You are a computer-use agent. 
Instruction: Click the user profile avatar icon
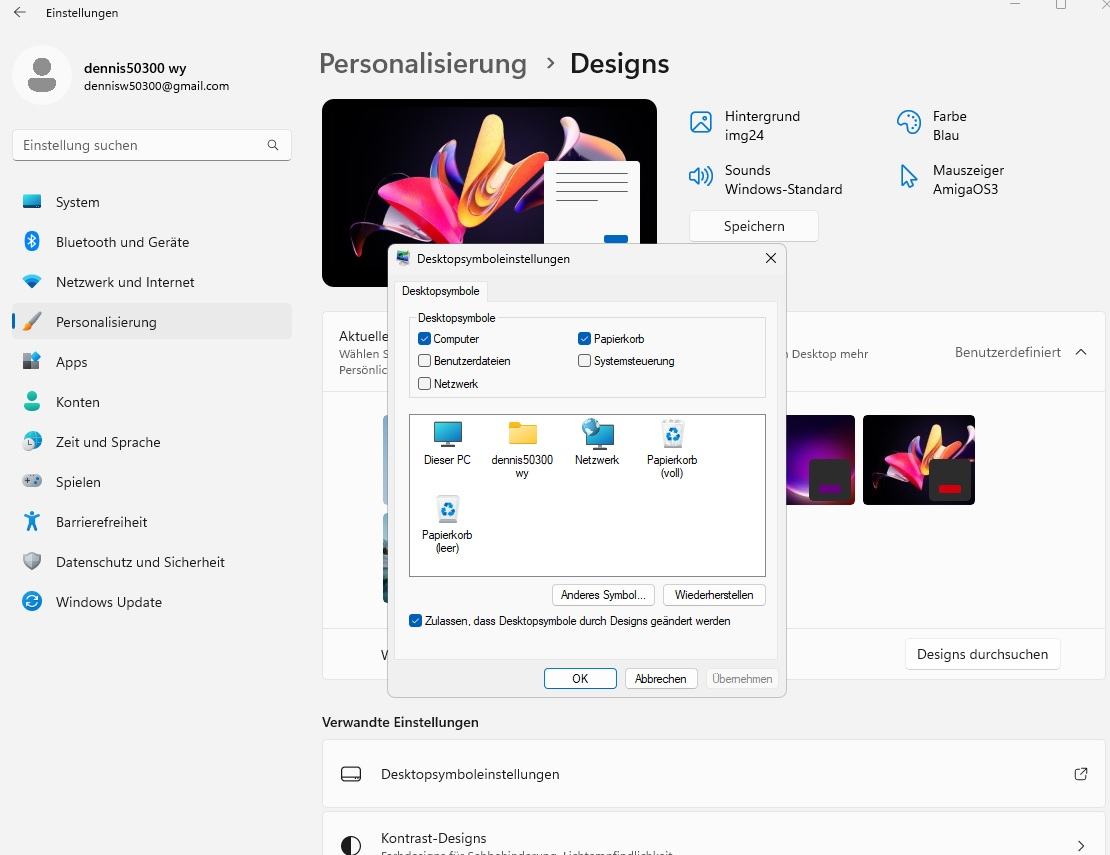pos(42,75)
